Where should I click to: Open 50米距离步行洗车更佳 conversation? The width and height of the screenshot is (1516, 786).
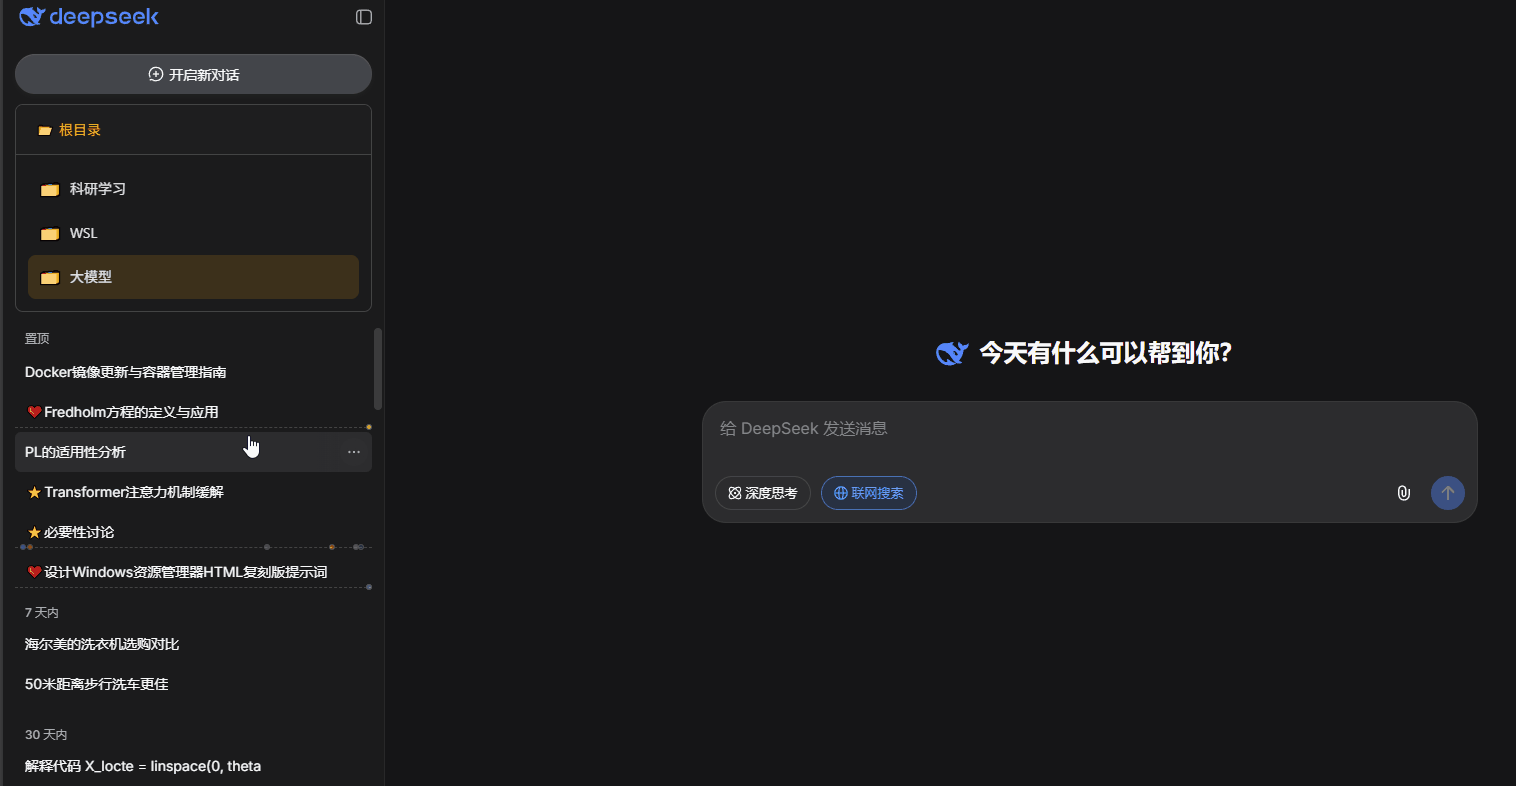pyautogui.click(x=96, y=684)
